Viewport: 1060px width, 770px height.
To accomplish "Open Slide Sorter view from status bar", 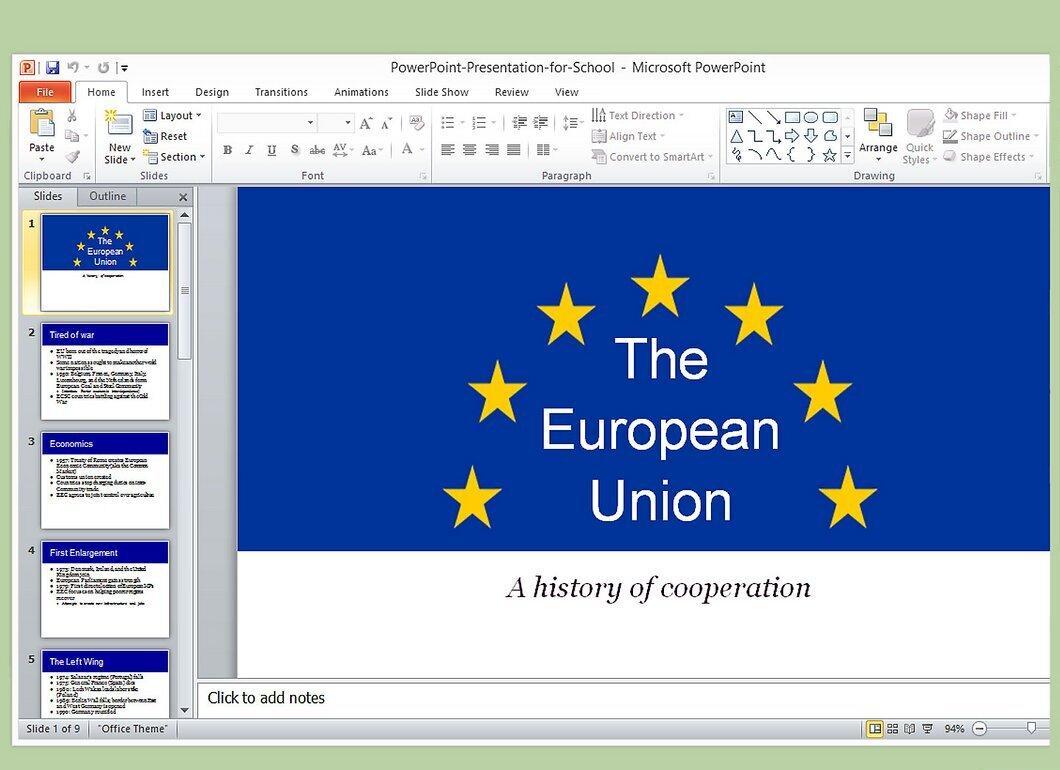I will pos(892,729).
